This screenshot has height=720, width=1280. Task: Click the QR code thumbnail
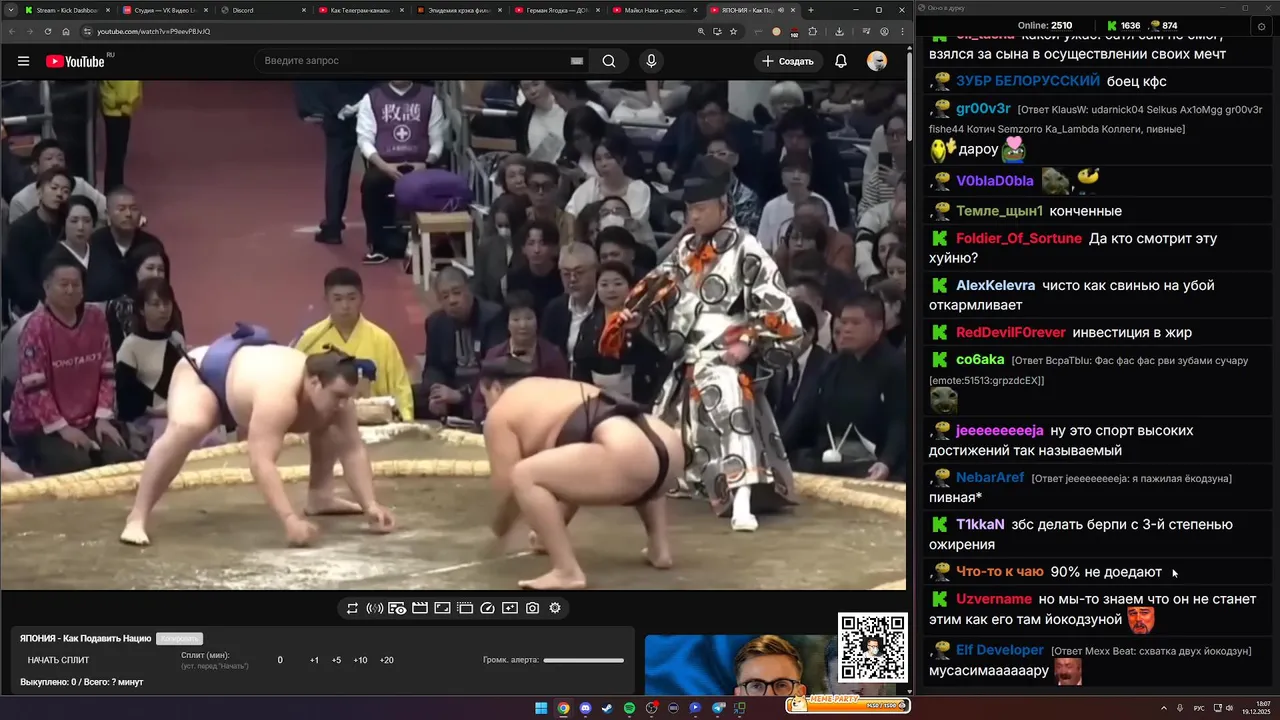tap(873, 648)
